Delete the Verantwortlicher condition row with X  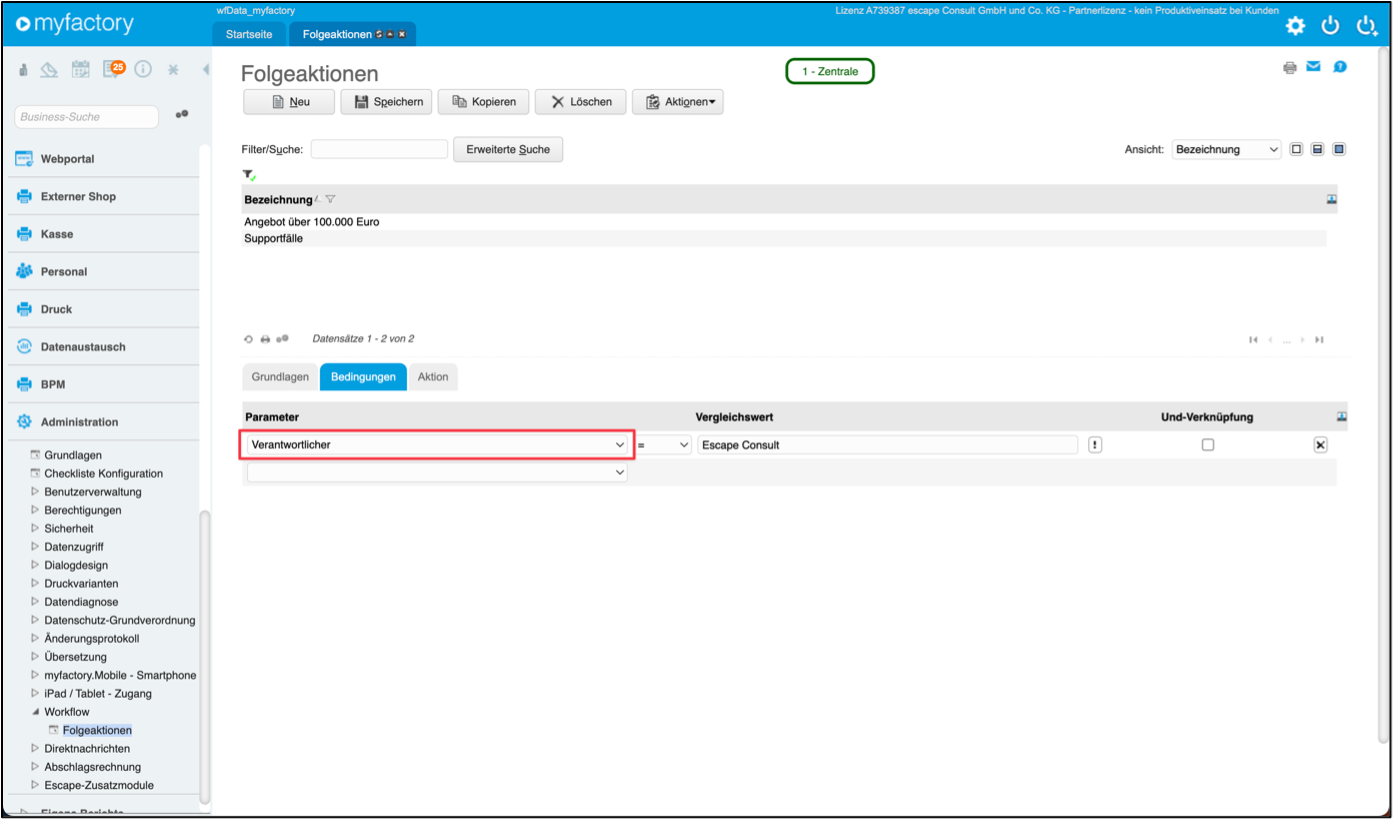coord(1320,445)
